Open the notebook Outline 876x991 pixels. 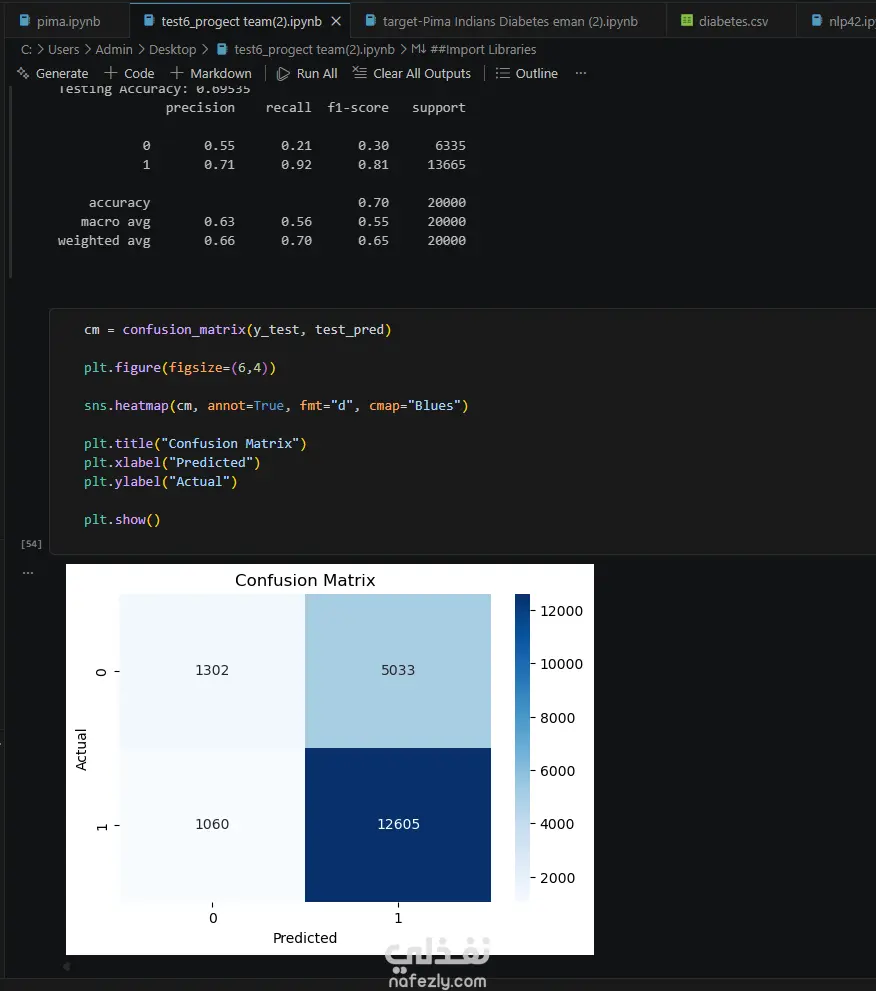(x=526, y=73)
